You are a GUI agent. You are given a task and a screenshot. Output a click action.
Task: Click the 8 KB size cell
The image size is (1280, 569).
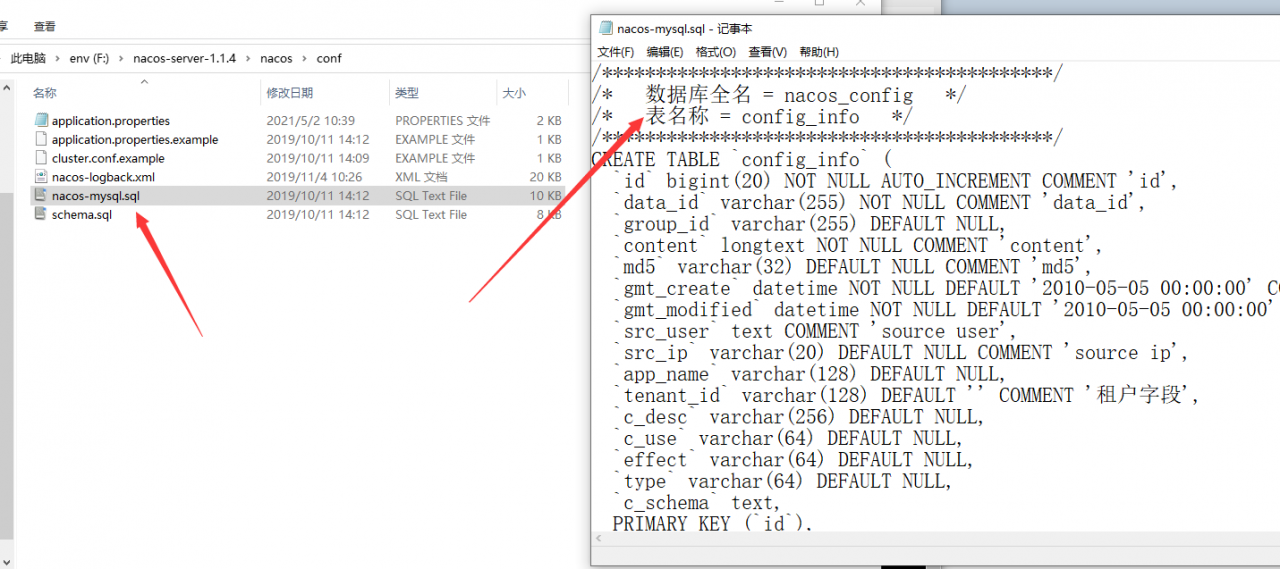click(550, 215)
